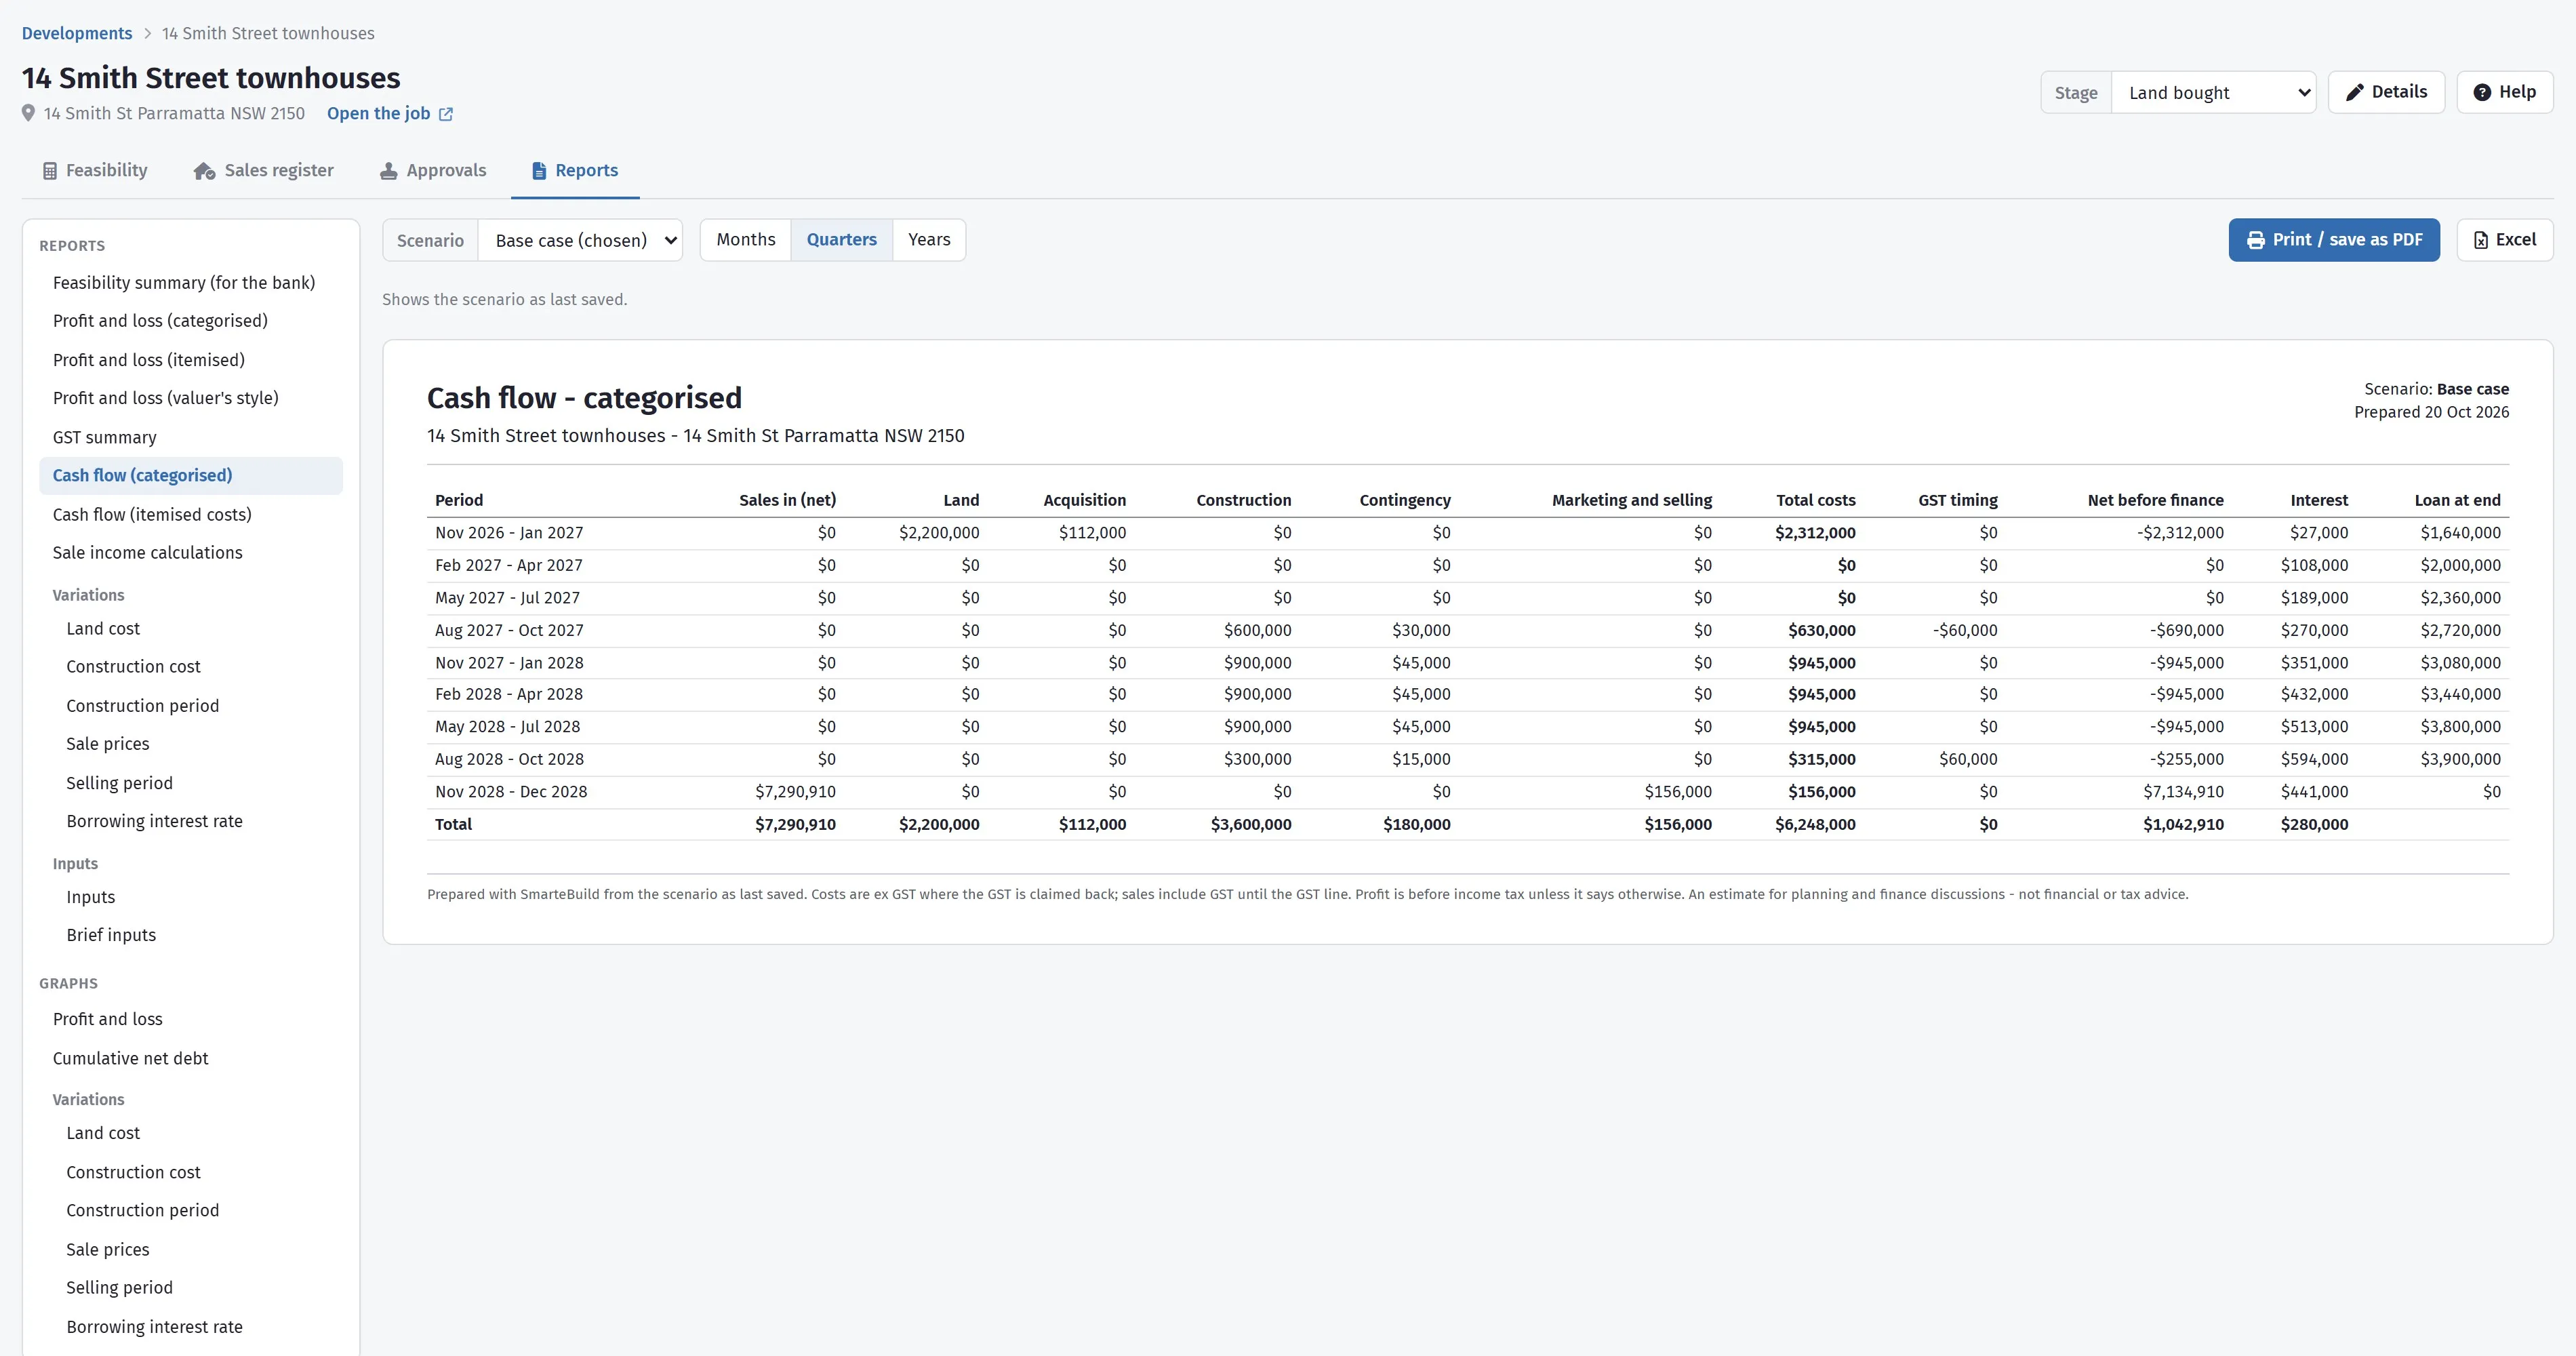Switch period view to Quarters
Image resolution: width=2576 pixels, height=1356 pixels.
[x=841, y=240]
